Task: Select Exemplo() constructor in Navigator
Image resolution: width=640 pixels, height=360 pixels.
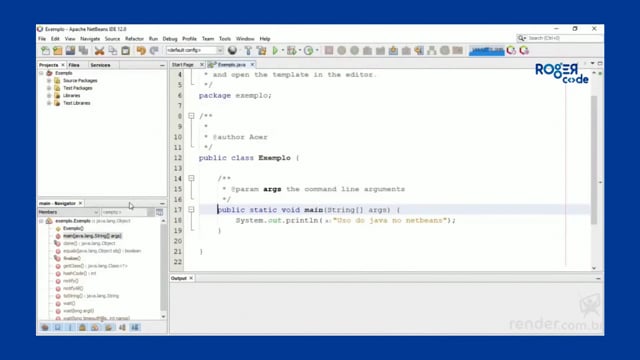Action: point(73,229)
